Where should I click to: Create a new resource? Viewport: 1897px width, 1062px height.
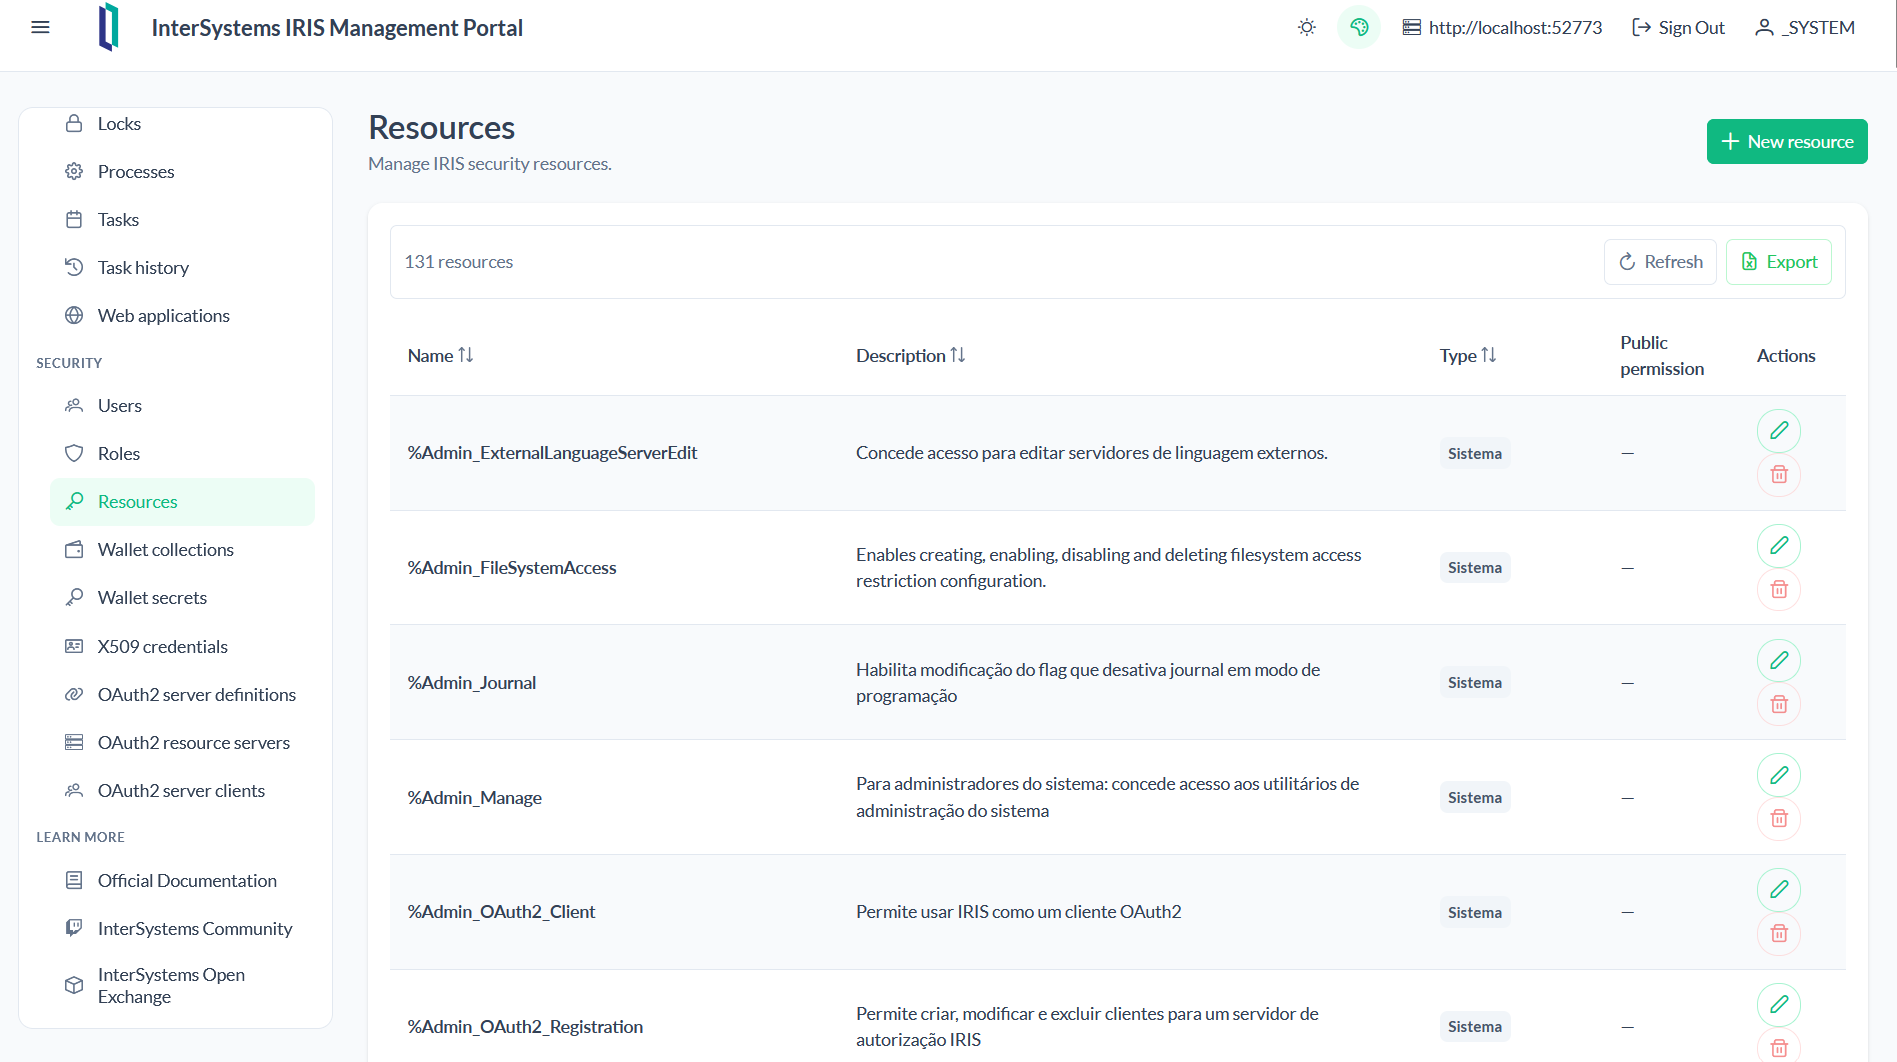coord(1787,141)
